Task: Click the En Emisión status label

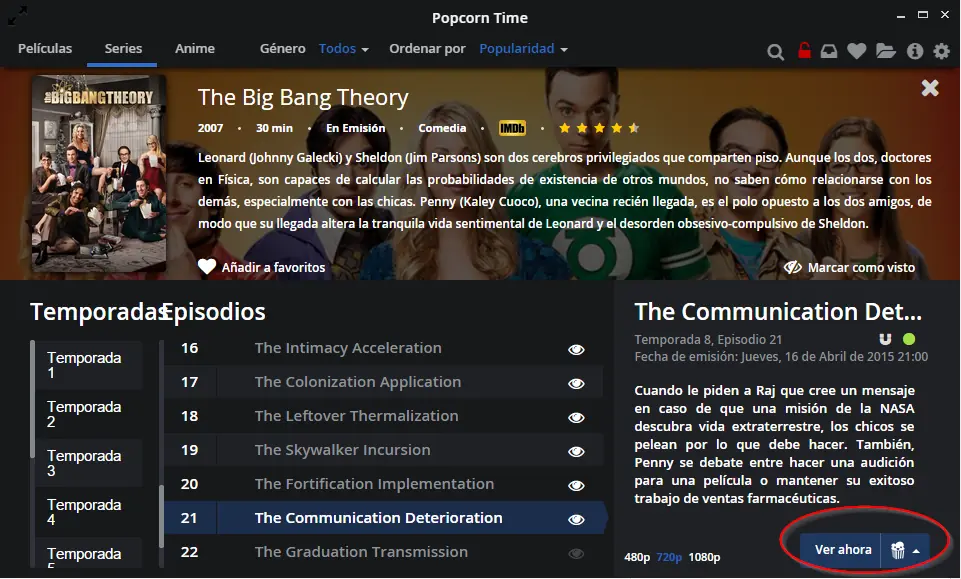Action: [x=355, y=128]
